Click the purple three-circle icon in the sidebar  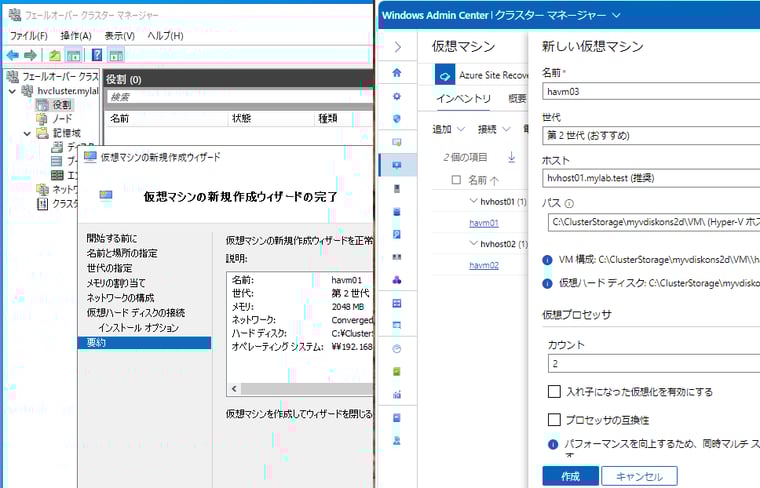397,280
